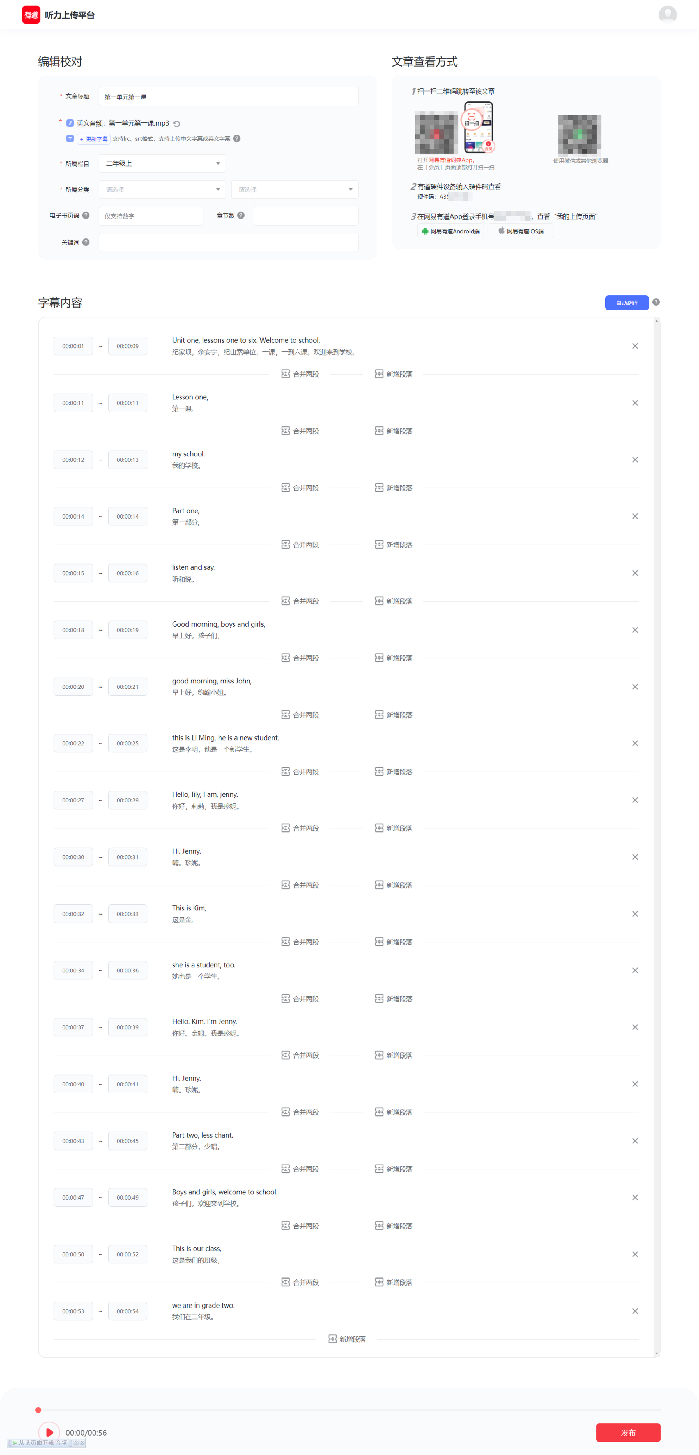The image size is (699, 1455).
Task: Click 合并两段 below the 'Part one' segment
Action: pos(301,544)
